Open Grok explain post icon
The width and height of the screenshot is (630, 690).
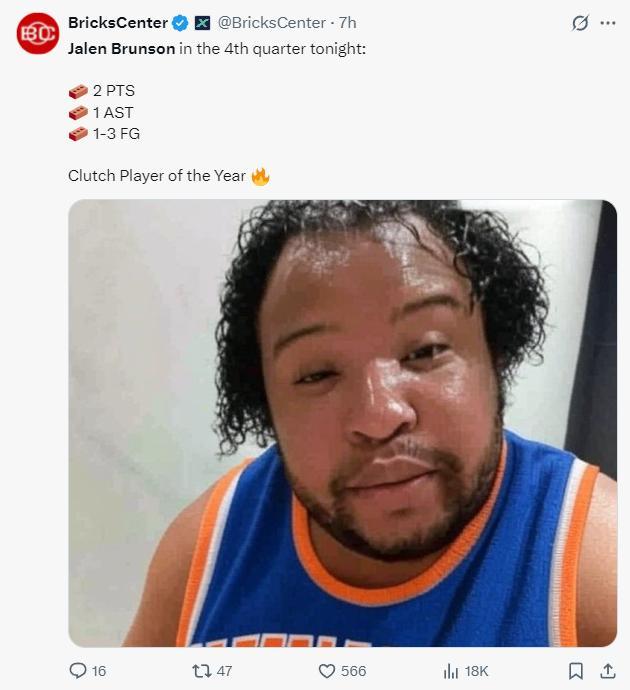pos(580,23)
